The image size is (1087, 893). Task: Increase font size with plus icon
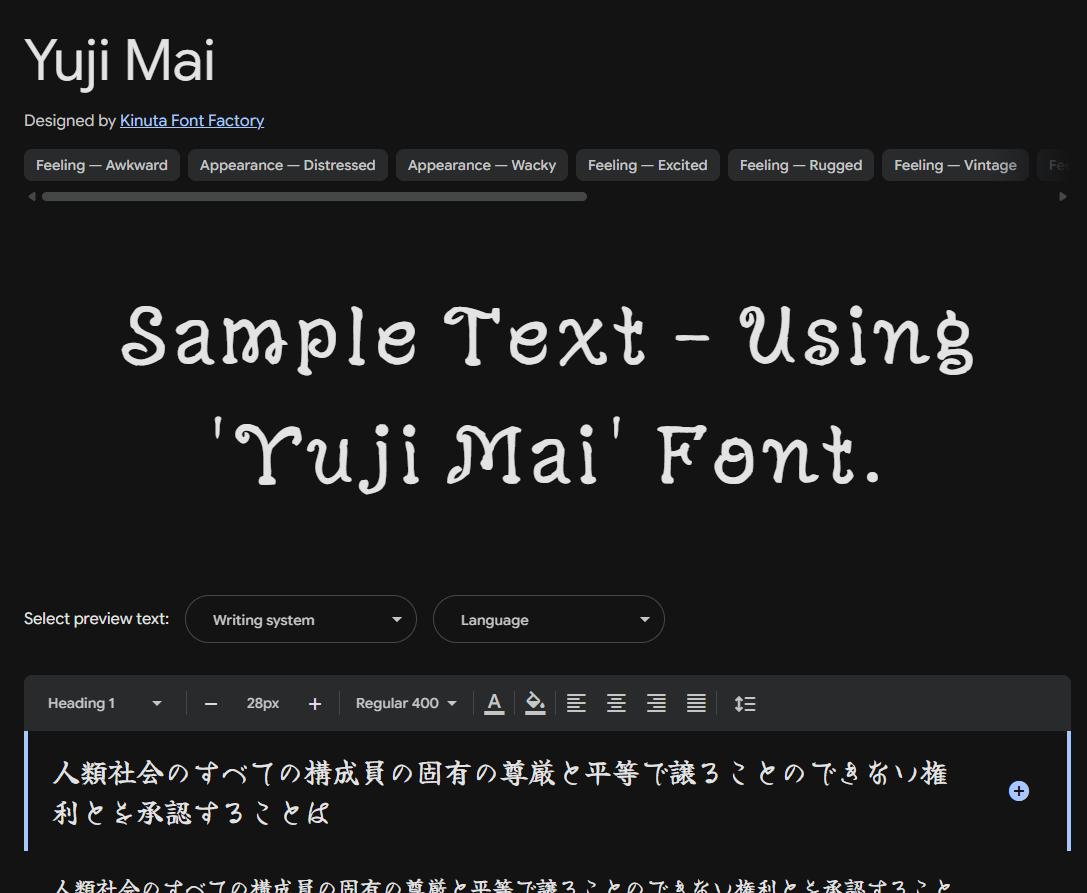[315, 704]
